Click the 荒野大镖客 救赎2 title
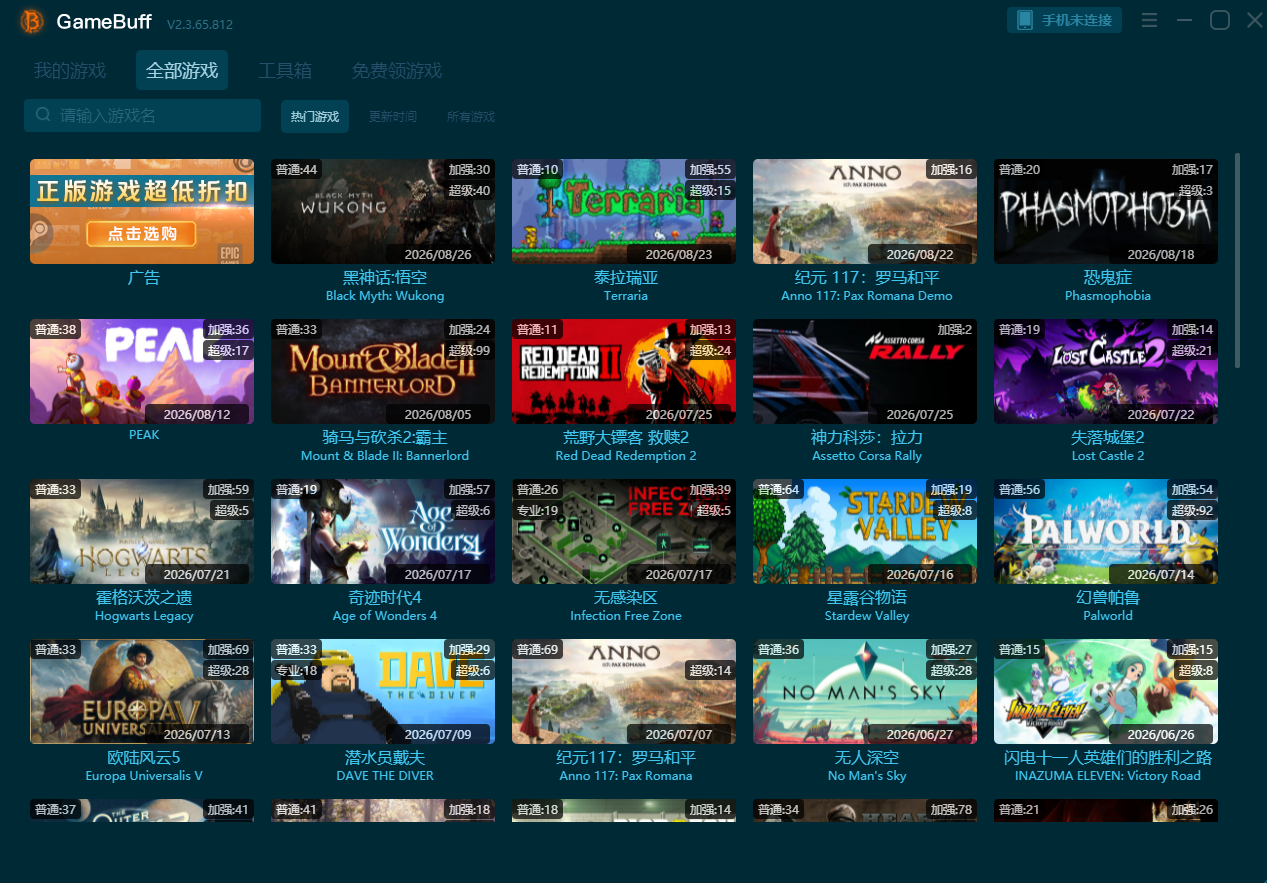 (x=626, y=437)
